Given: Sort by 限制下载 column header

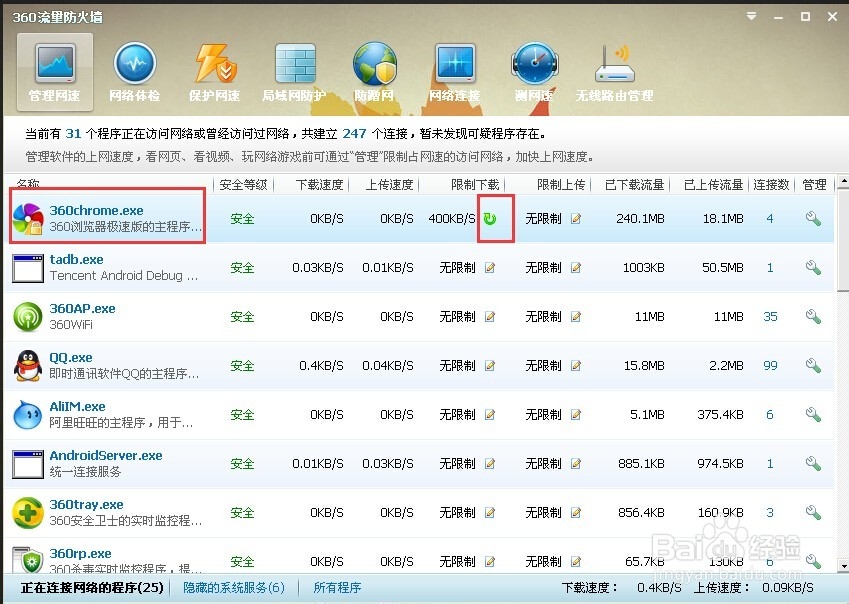Looking at the screenshot, I should click(x=475, y=185).
